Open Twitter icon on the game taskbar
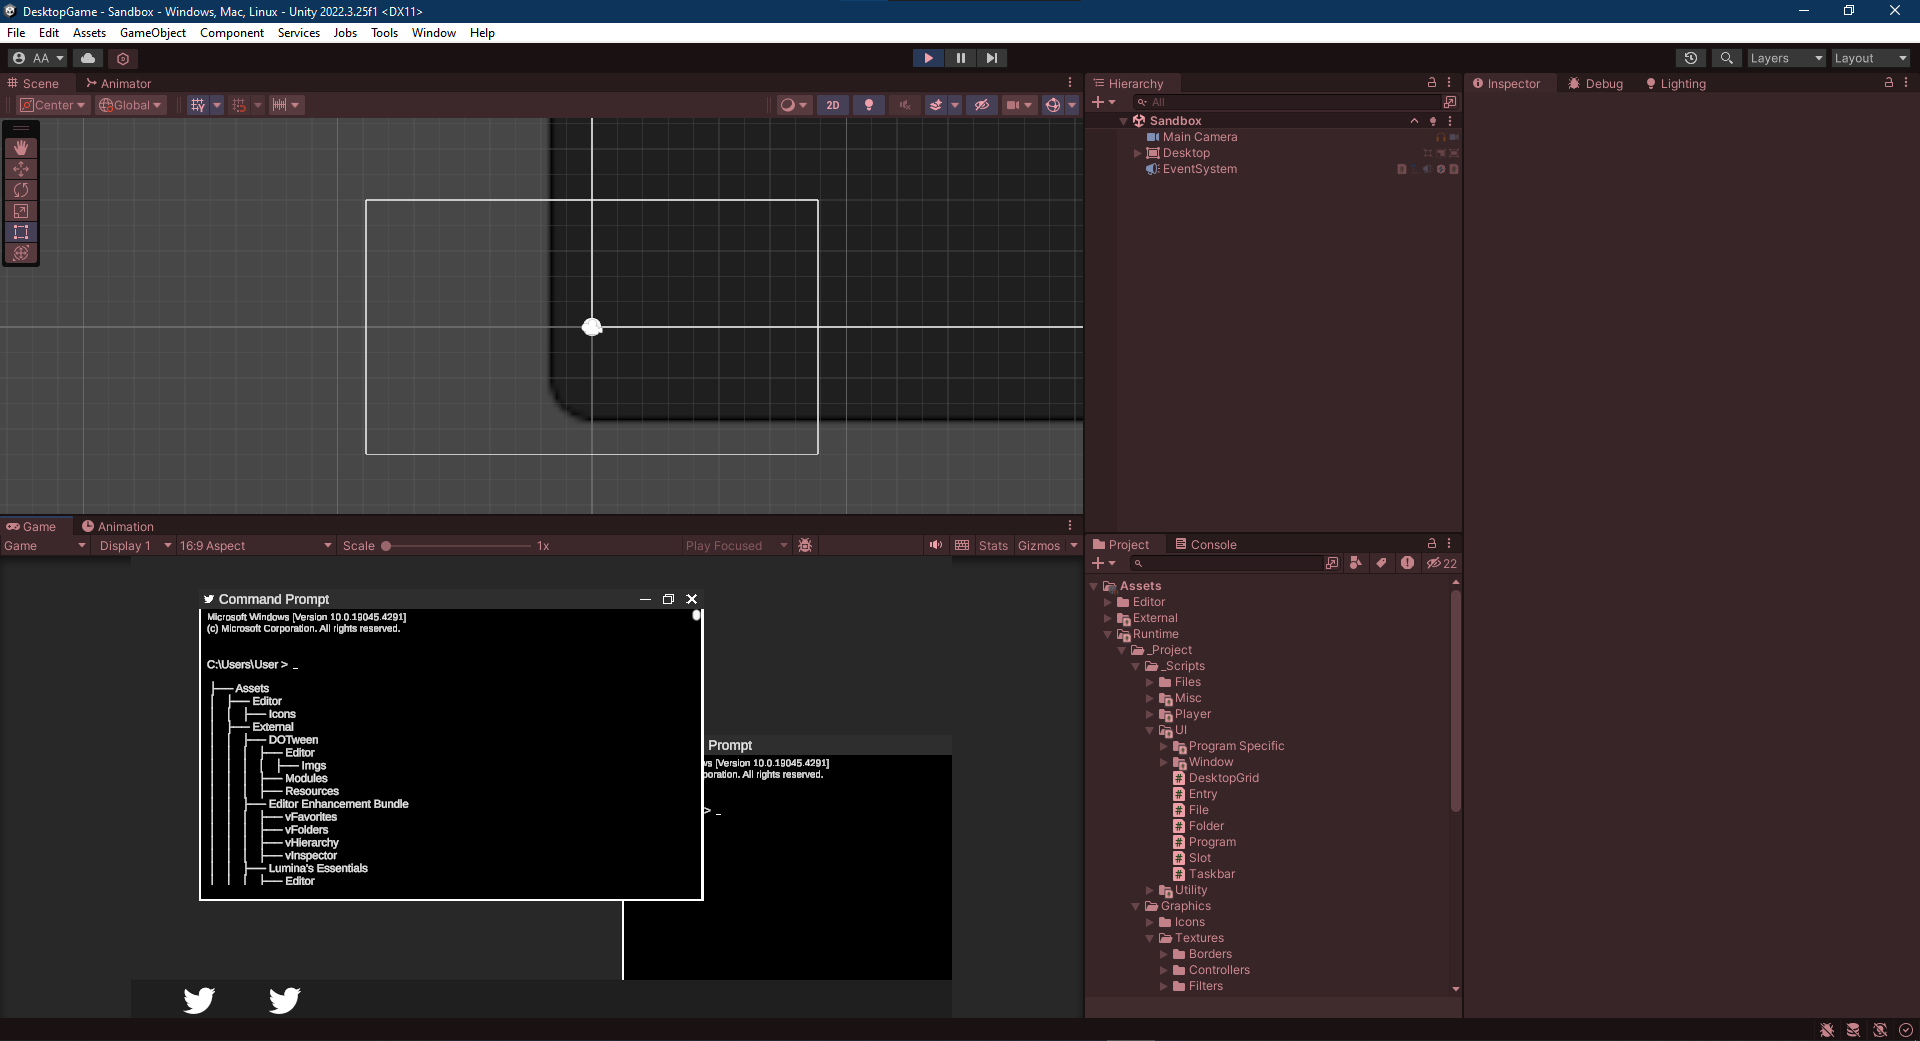The image size is (1920, 1041). point(199,1000)
